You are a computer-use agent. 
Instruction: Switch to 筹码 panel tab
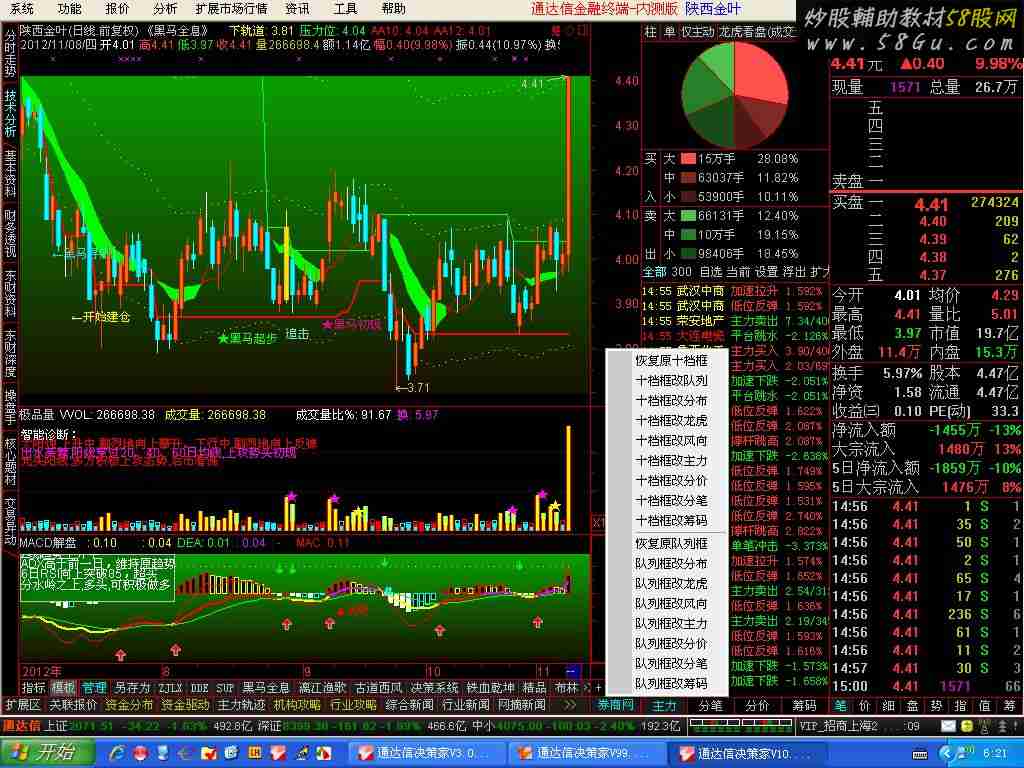(805, 705)
